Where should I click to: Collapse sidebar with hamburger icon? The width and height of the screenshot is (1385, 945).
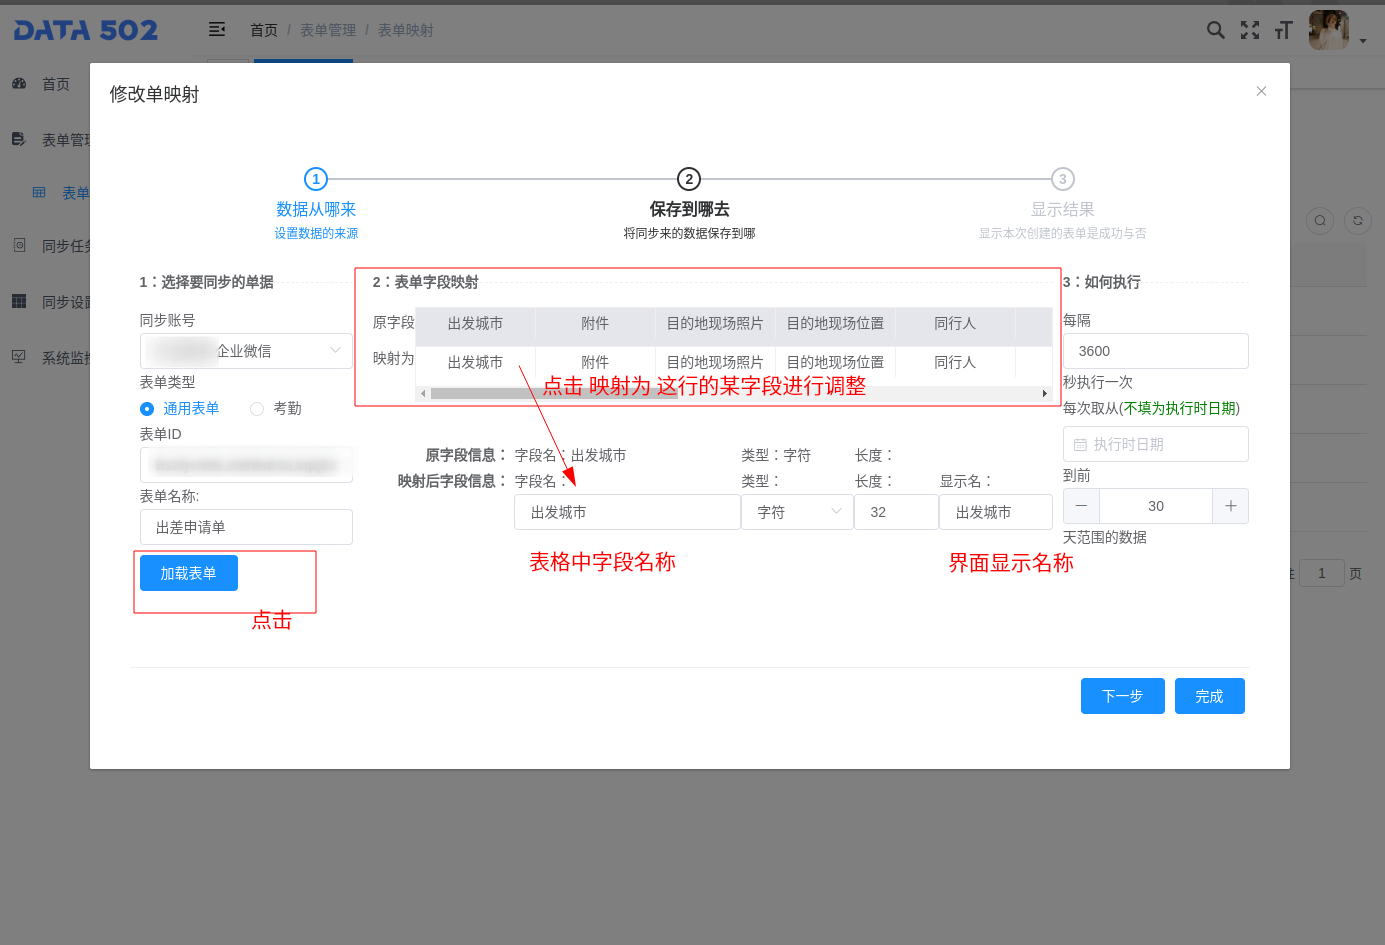(x=217, y=30)
